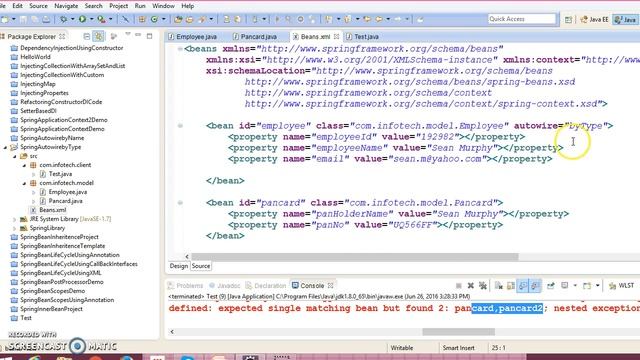Open the Package Explorer View Menu
This screenshot has height=360, width=640.
(x=128, y=34)
